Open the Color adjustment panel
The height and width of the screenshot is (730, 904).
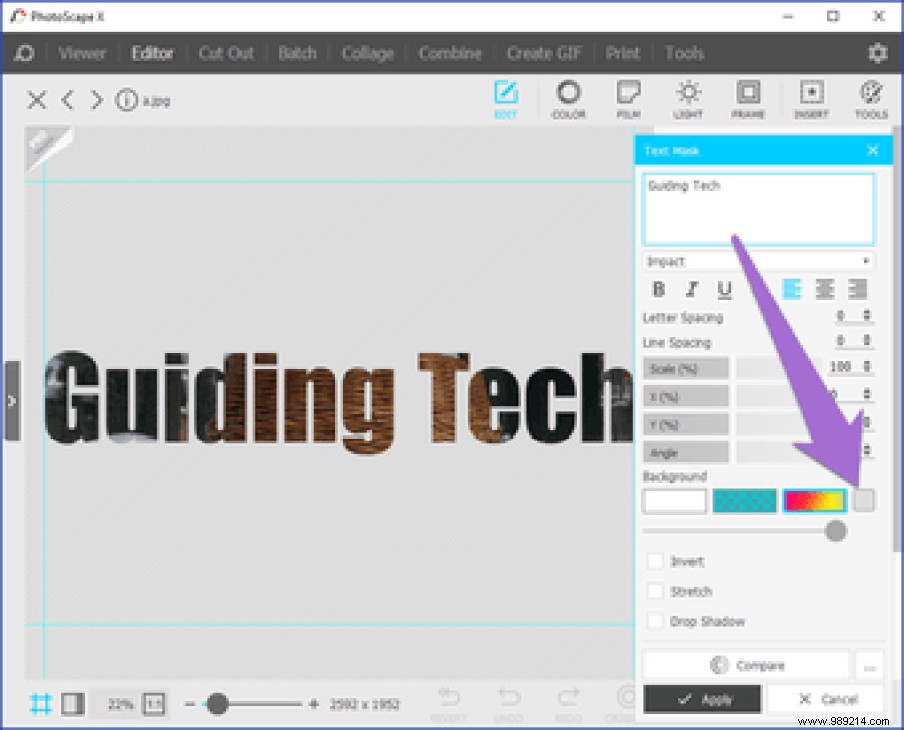pyautogui.click(x=568, y=99)
